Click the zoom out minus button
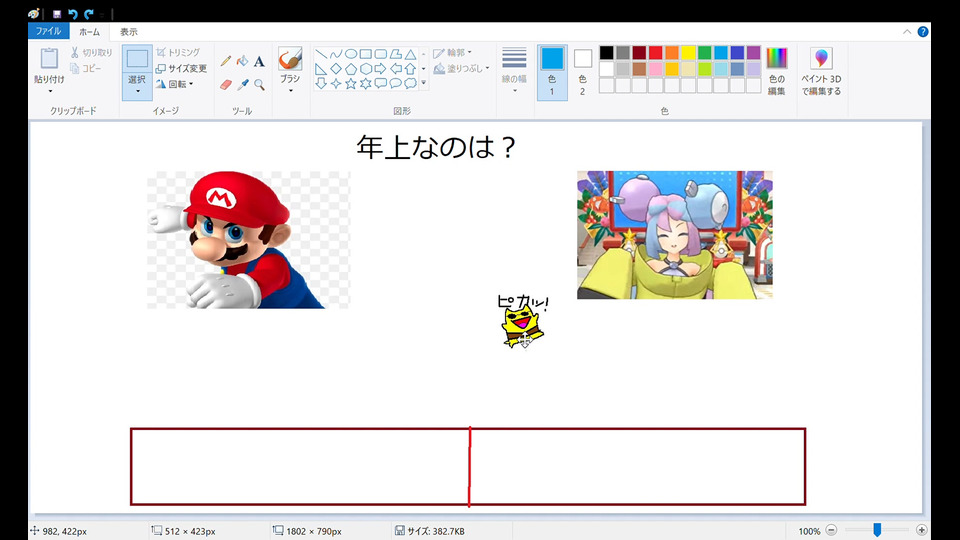 click(x=831, y=530)
